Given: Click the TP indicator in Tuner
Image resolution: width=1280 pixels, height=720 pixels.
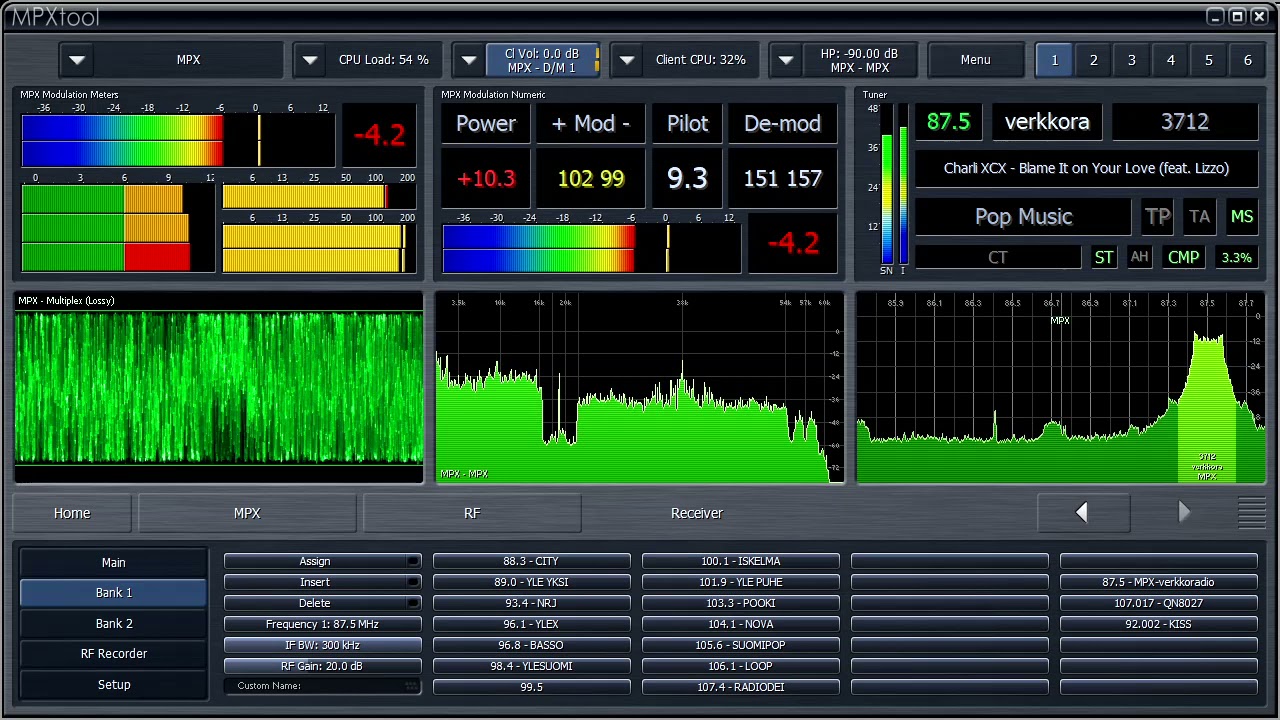Looking at the screenshot, I should (x=1158, y=217).
